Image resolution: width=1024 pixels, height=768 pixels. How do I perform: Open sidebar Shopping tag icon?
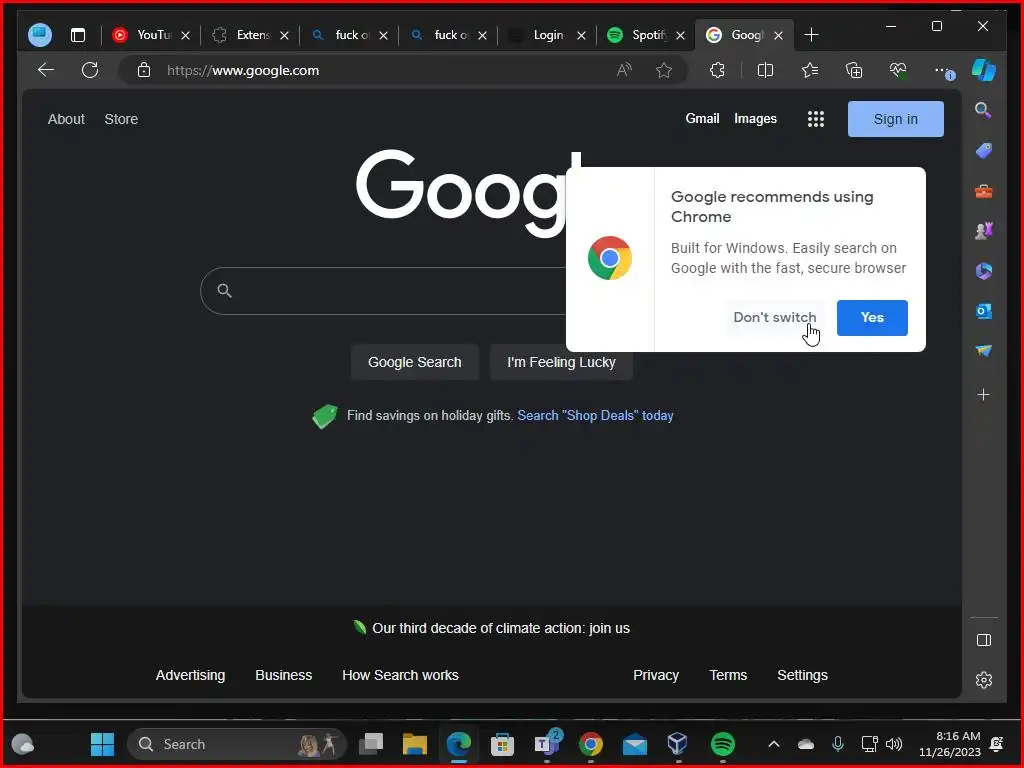(984, 151)
